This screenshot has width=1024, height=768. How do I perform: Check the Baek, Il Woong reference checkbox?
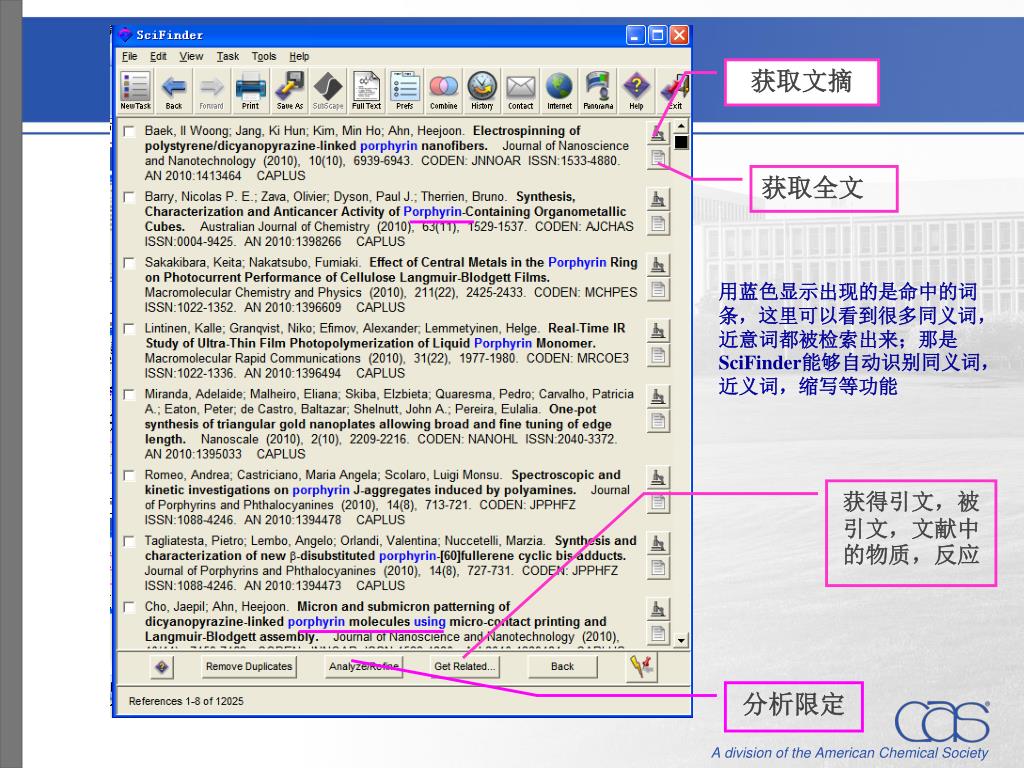click(x=129, y=131)
